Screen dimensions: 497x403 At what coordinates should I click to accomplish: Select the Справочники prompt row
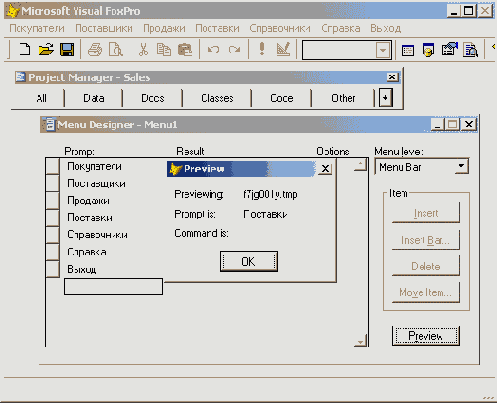(x=97, y=235)
